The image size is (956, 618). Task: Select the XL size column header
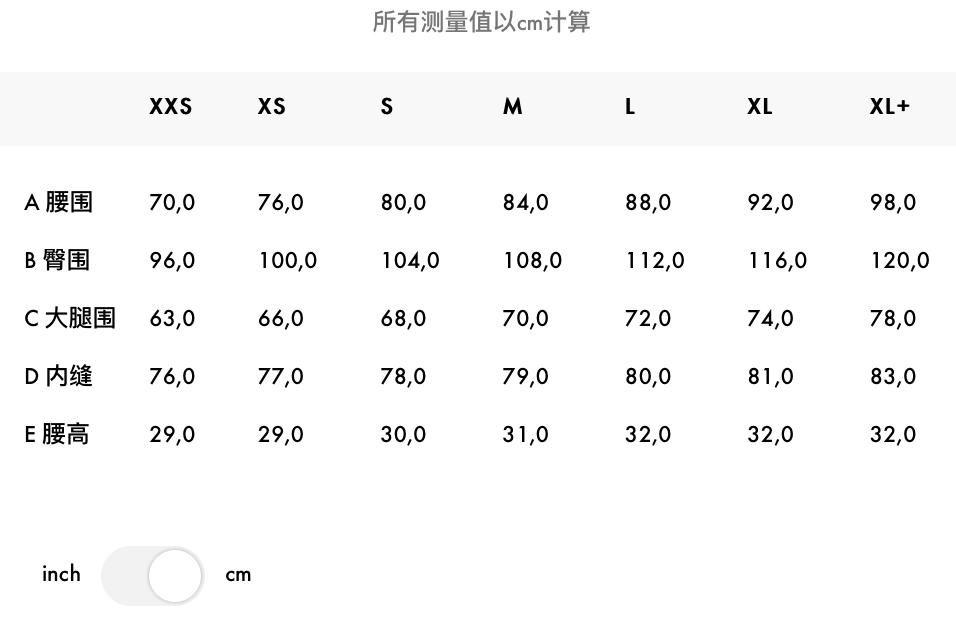(760, 107)
